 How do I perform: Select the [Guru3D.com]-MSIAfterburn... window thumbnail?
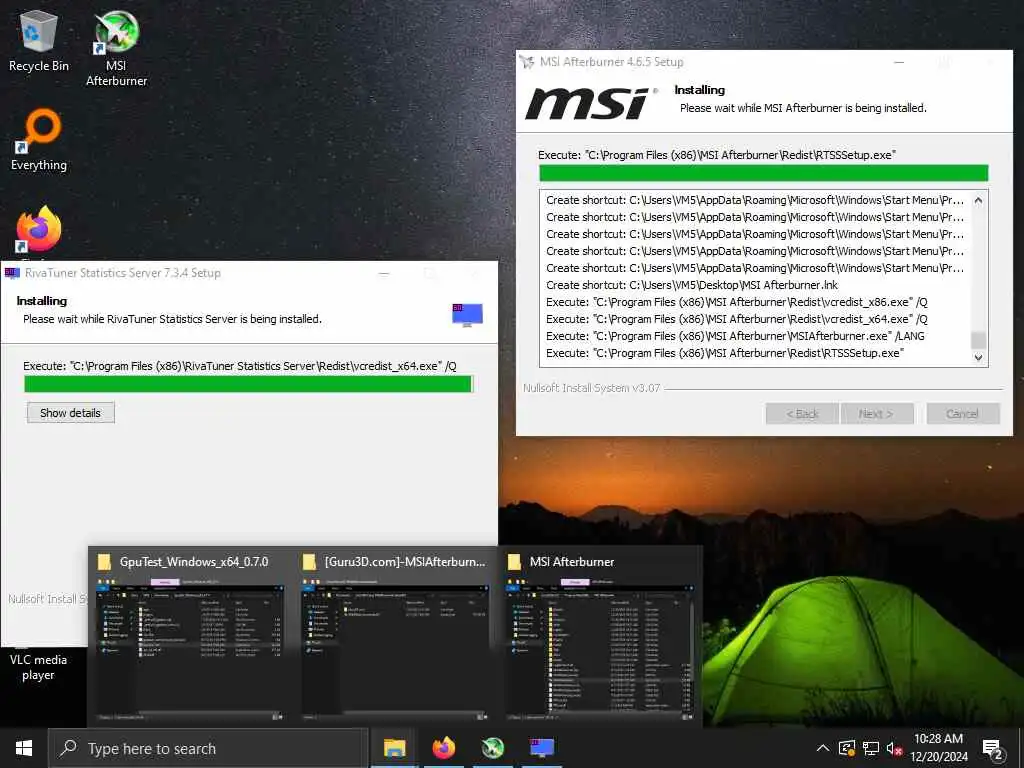[x=396, y=637]
